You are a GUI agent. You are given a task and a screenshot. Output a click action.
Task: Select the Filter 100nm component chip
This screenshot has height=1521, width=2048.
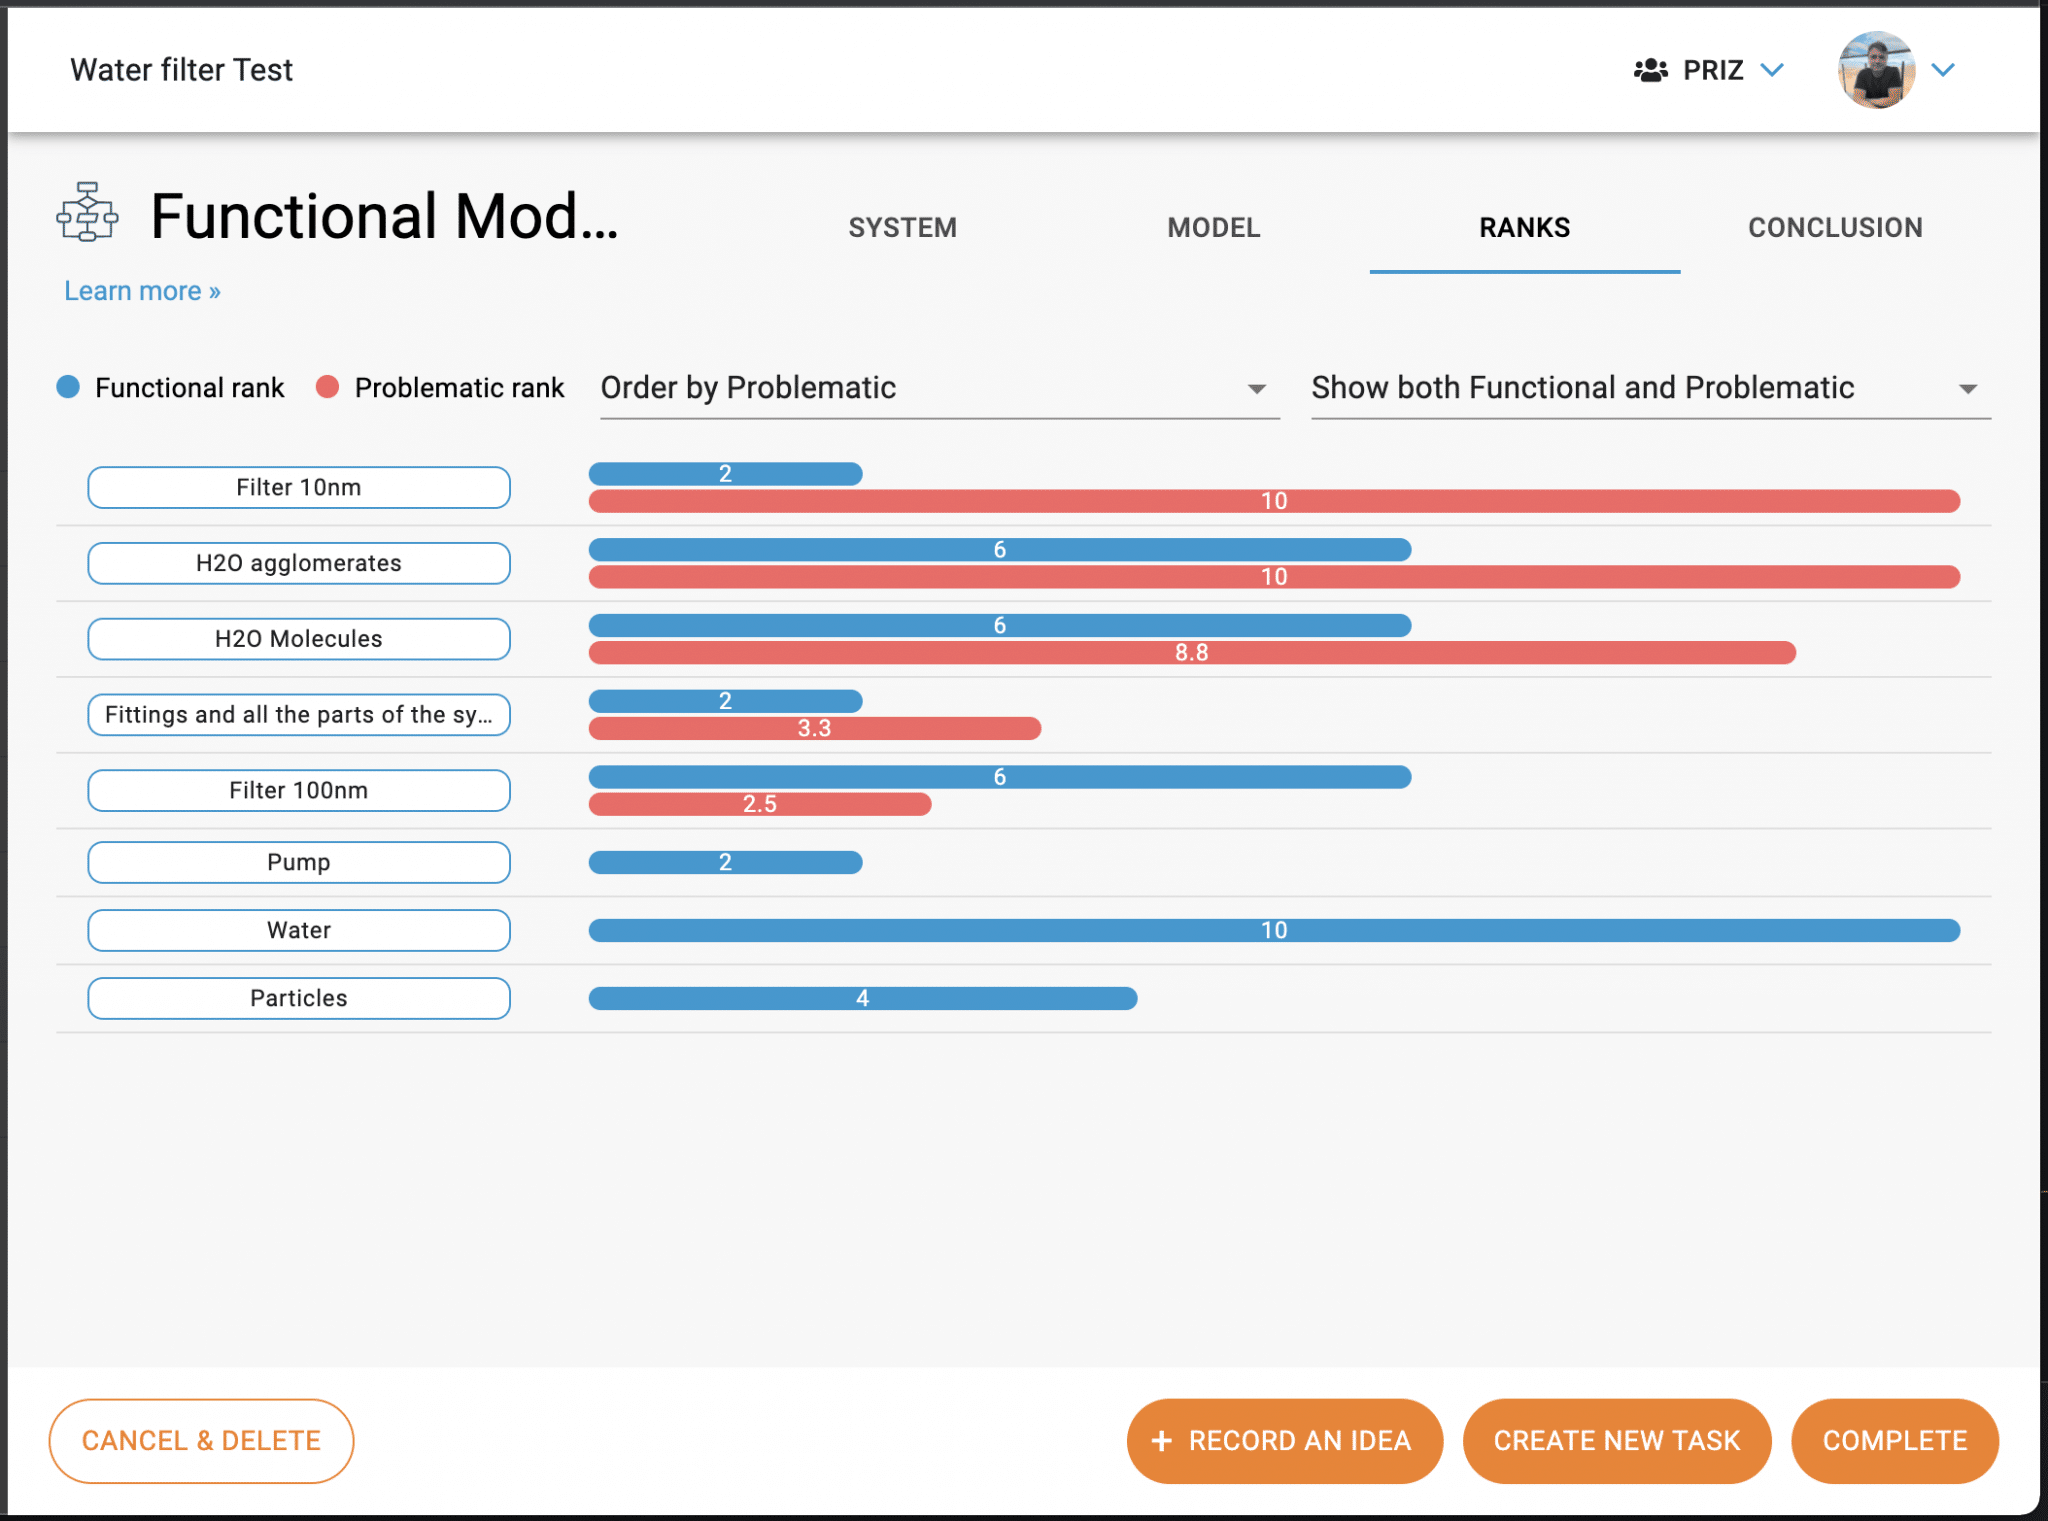(x=298, y=790)
